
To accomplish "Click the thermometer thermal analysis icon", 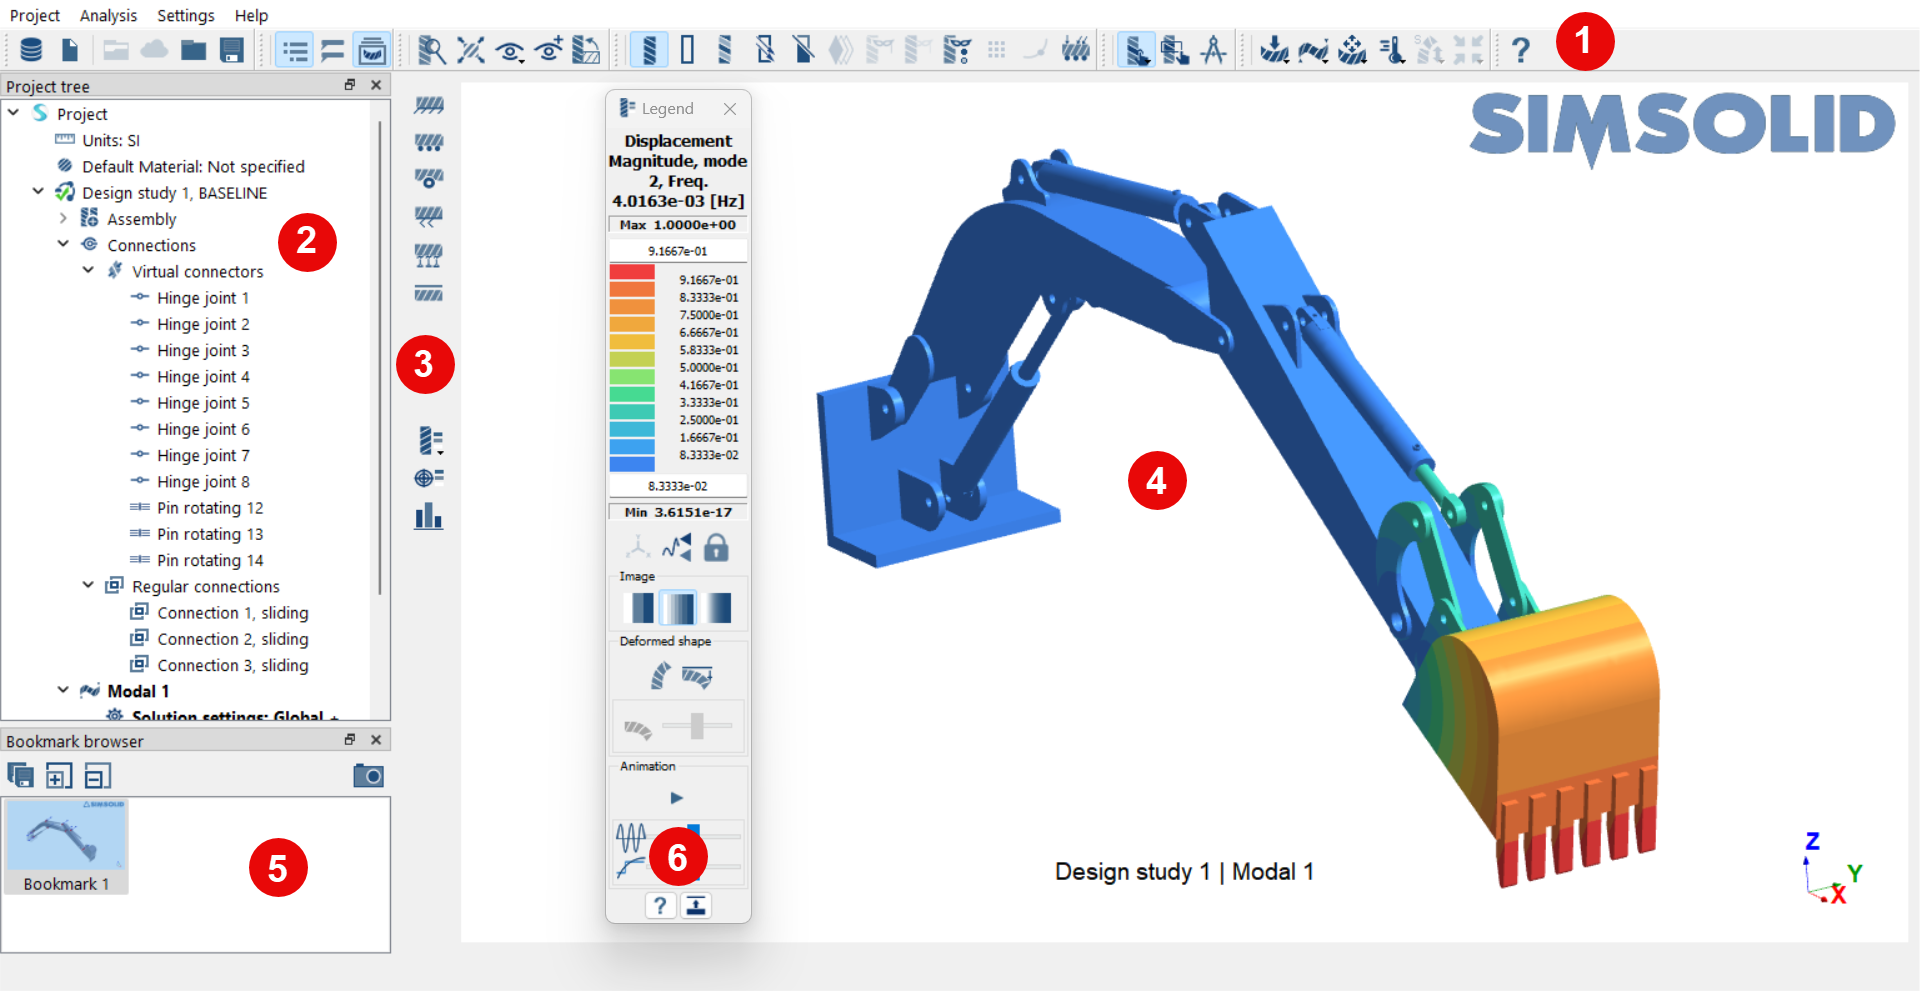I will point(1392,49).
